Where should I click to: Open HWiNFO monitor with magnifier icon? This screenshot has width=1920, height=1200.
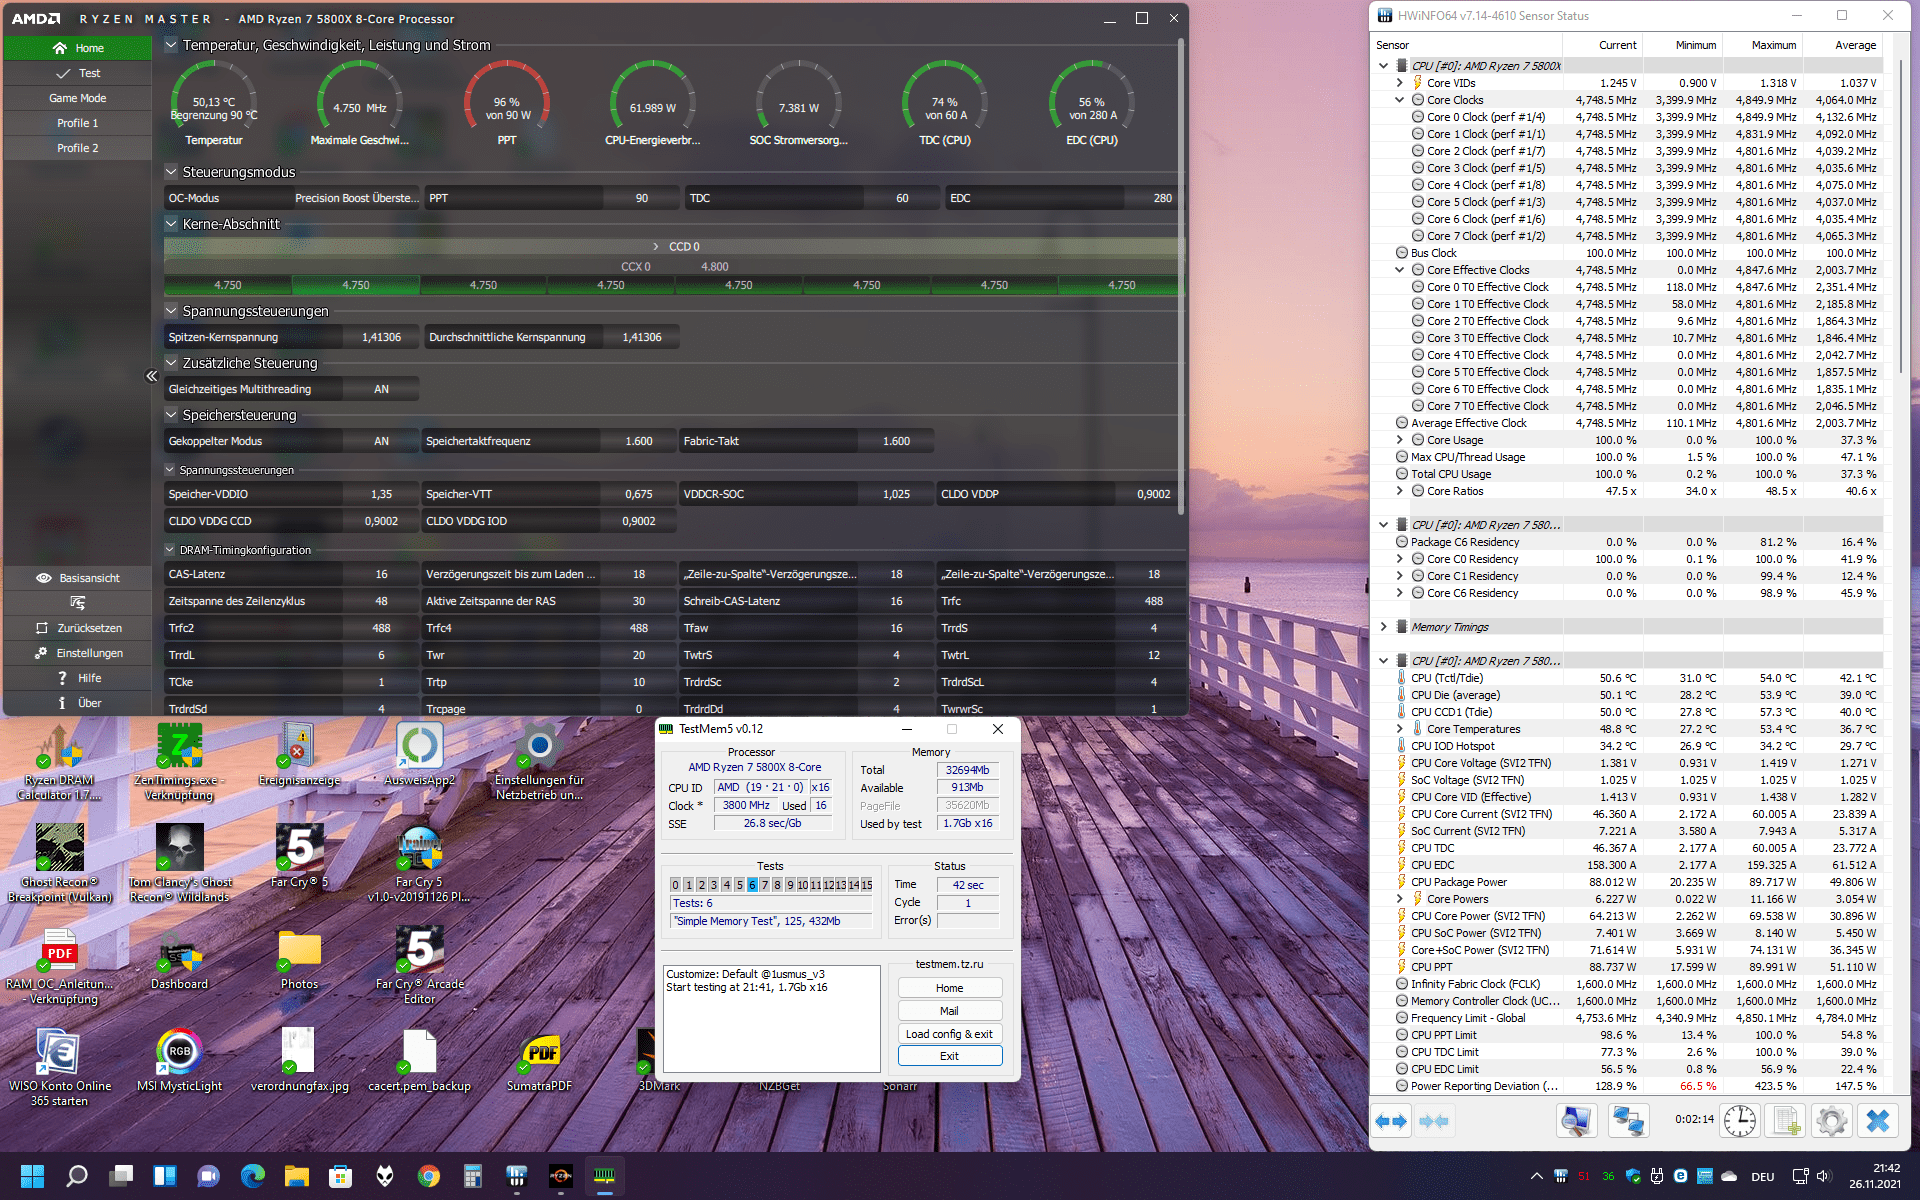tap(1577, 1121)
